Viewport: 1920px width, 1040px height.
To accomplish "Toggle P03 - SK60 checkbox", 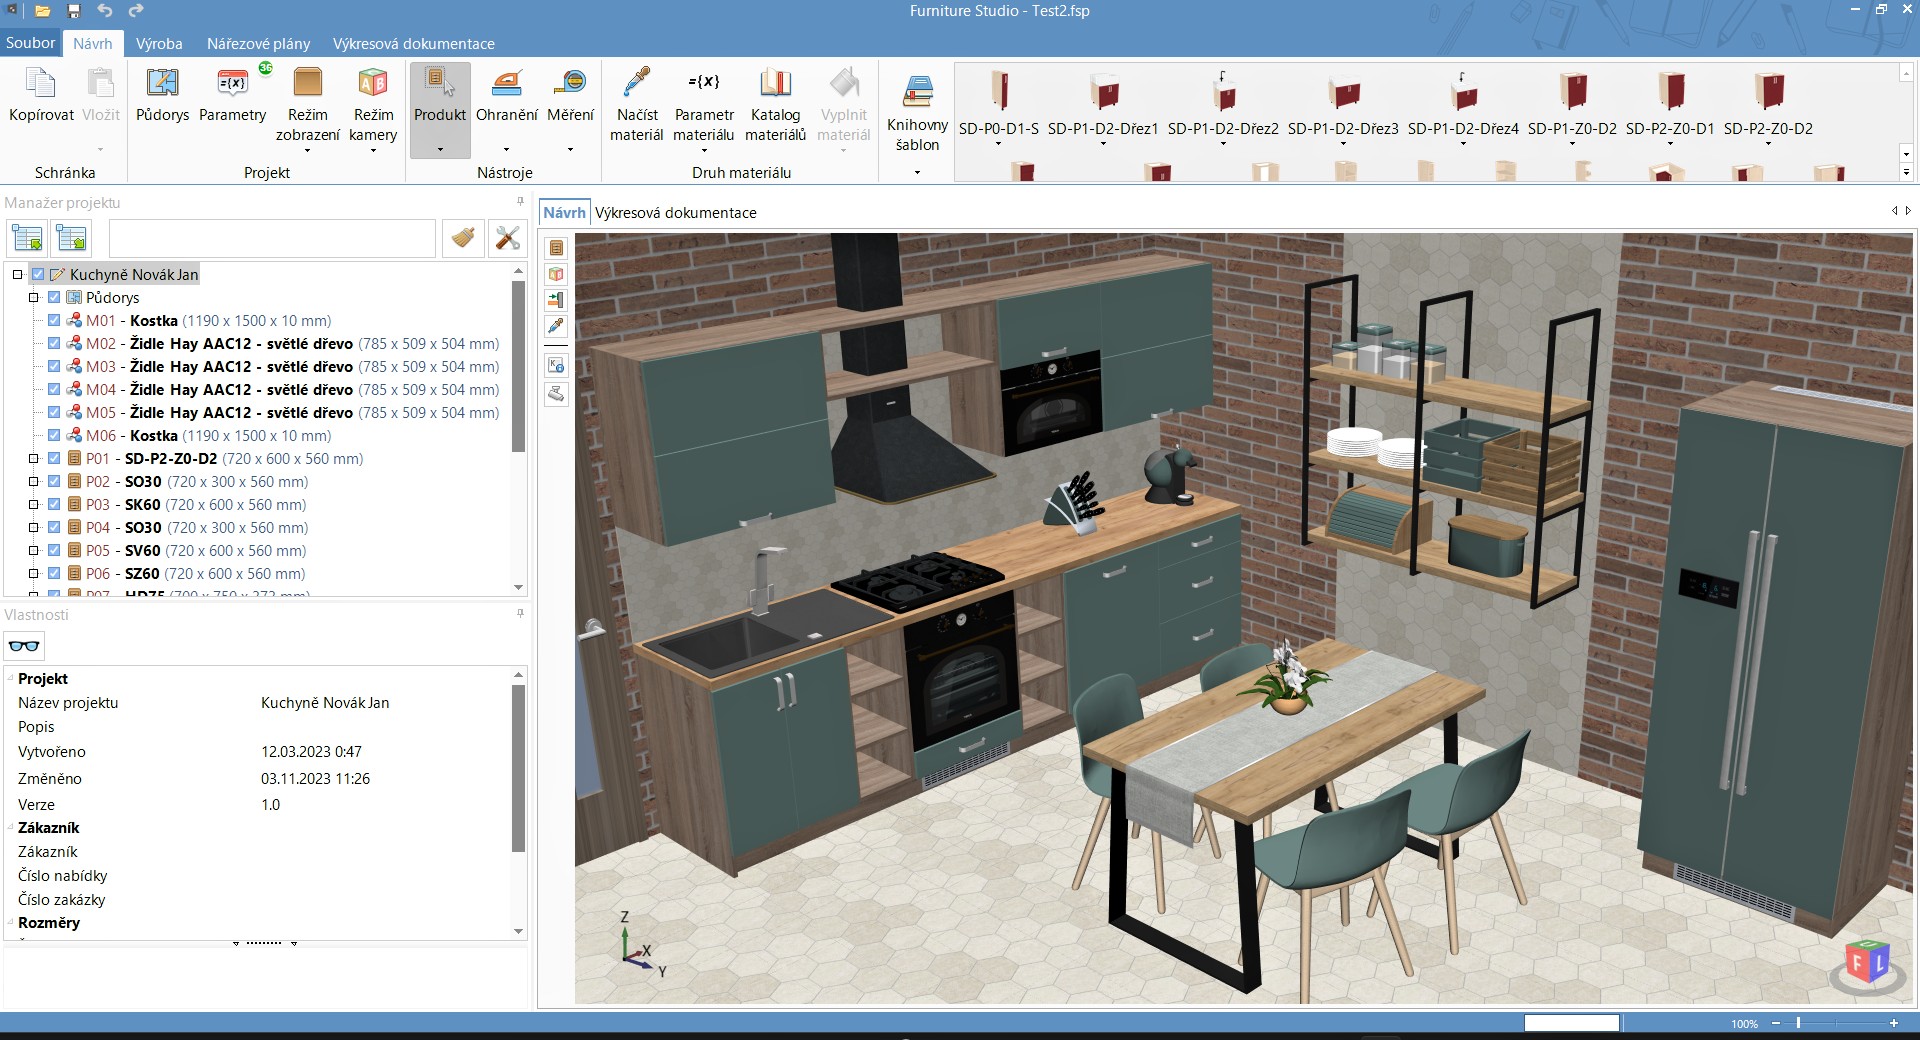I will (54, 504).
